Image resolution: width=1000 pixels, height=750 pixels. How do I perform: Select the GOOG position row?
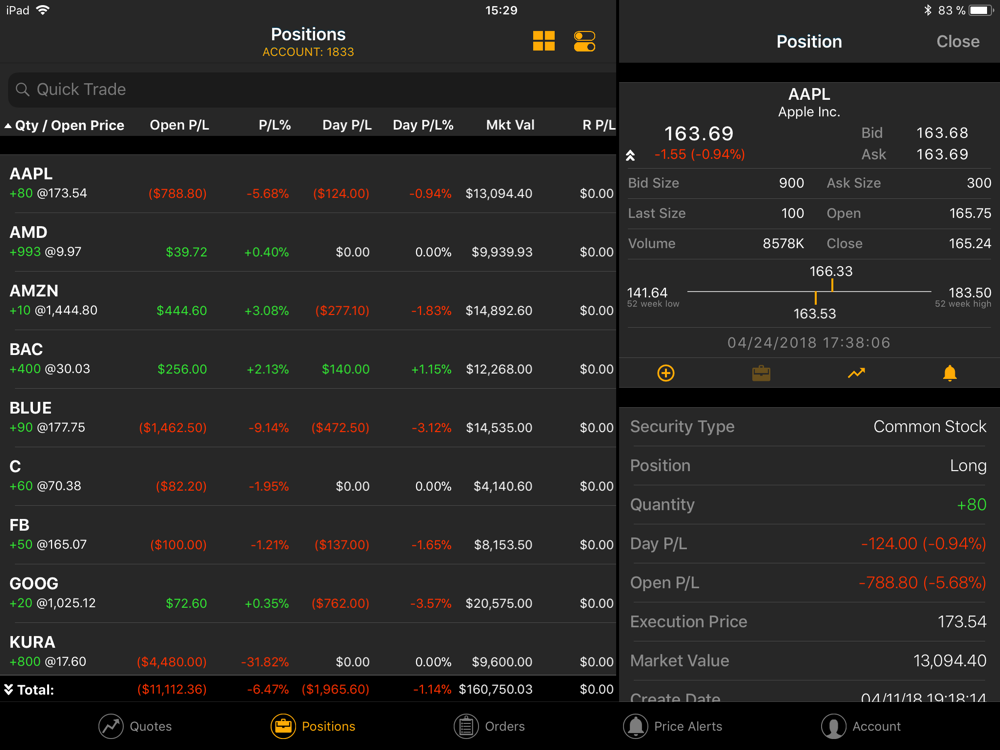point(308,594)
